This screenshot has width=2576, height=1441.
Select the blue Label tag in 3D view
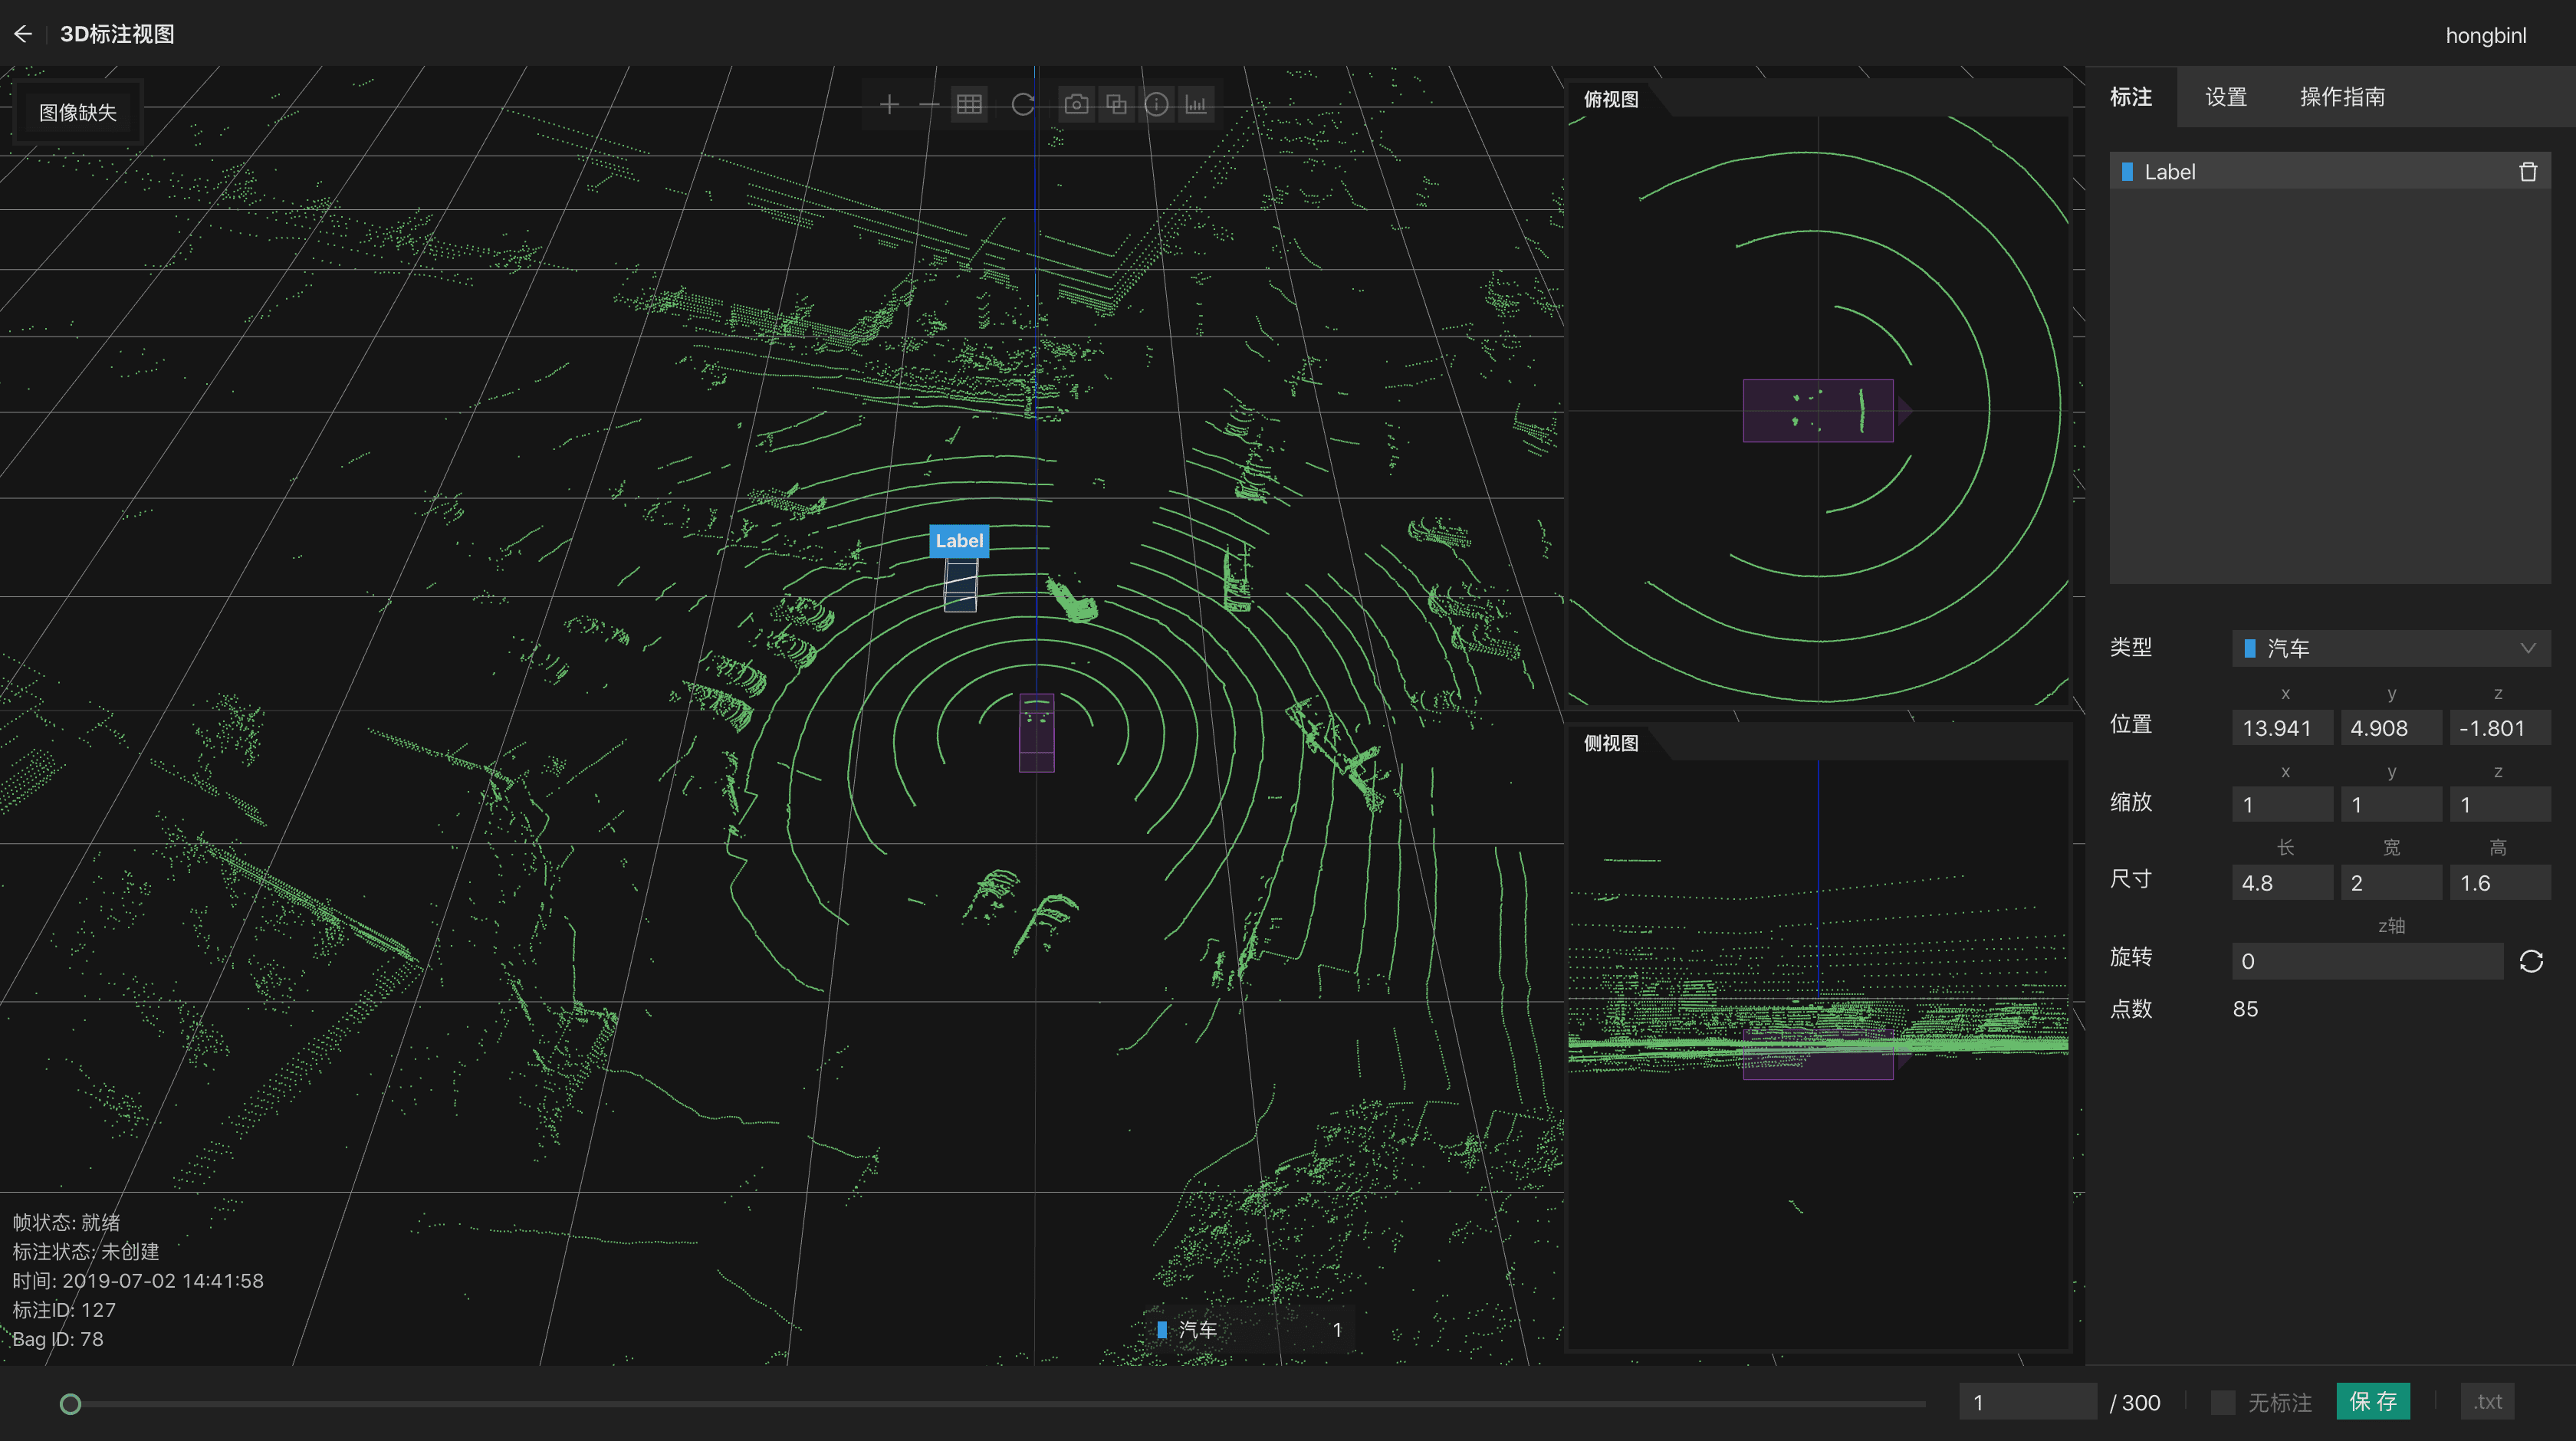[x=959, y=541]
